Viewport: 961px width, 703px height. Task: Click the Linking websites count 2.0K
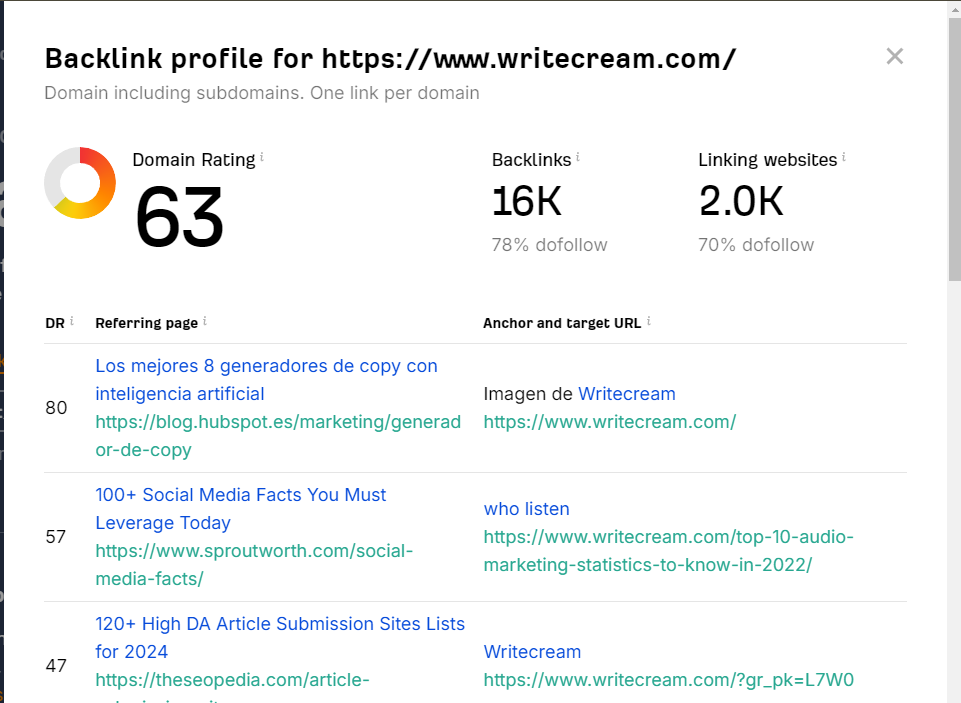click(741, 201)
